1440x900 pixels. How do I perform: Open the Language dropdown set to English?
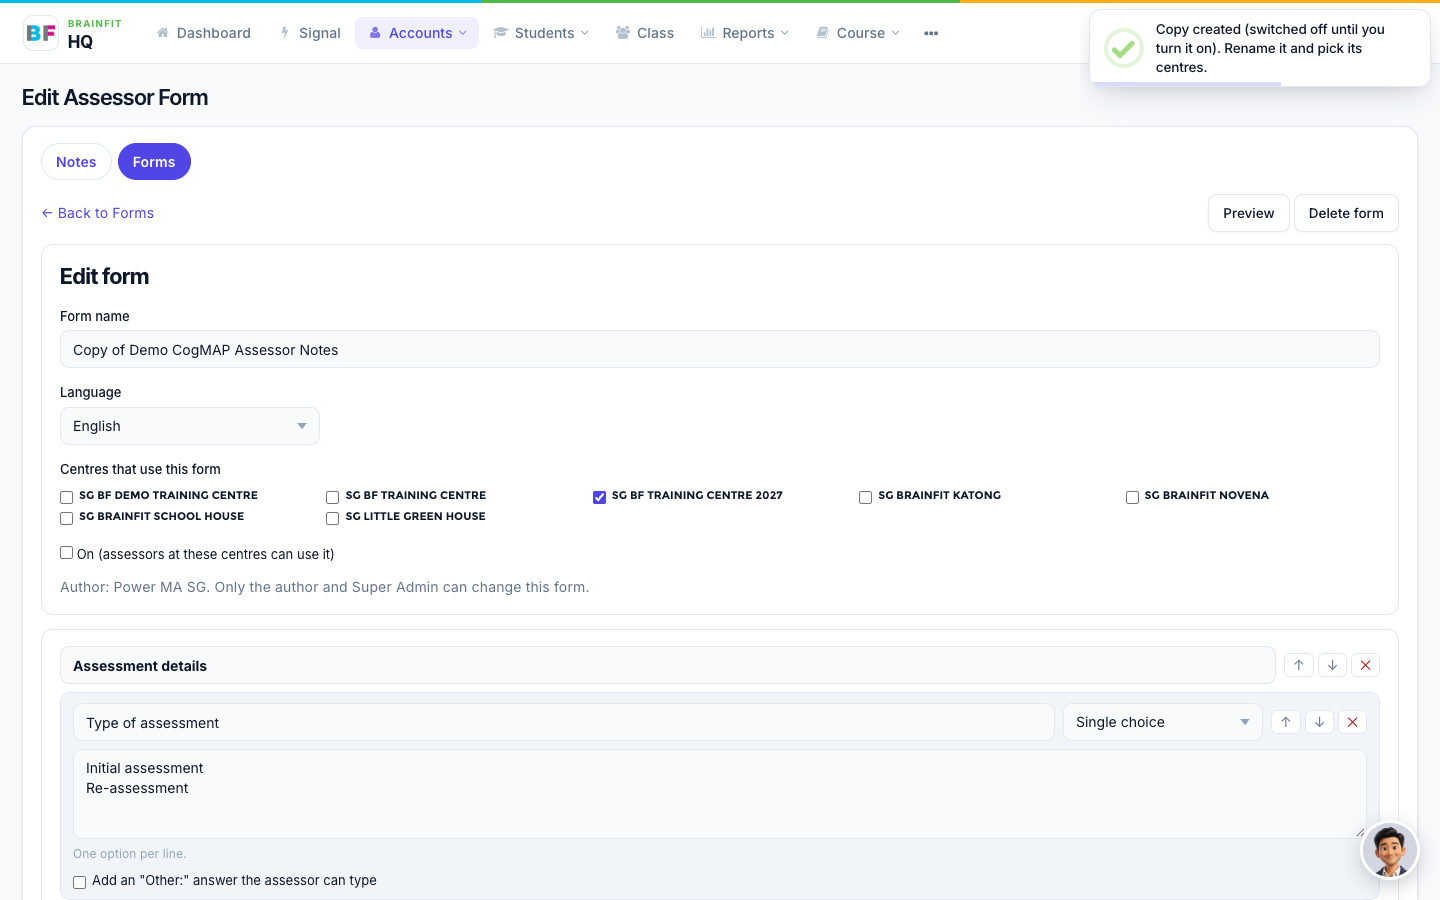tap(190, 426)
